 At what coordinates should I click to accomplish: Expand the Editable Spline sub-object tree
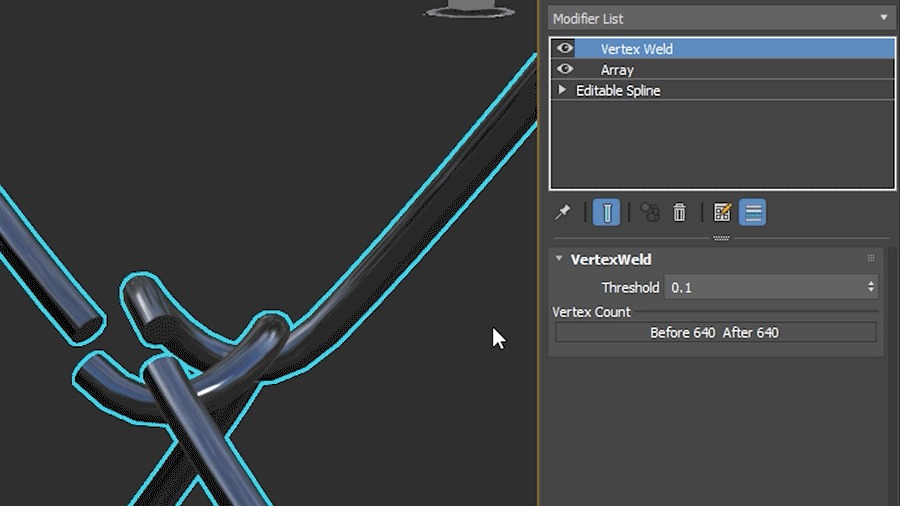tap(562, 90)
